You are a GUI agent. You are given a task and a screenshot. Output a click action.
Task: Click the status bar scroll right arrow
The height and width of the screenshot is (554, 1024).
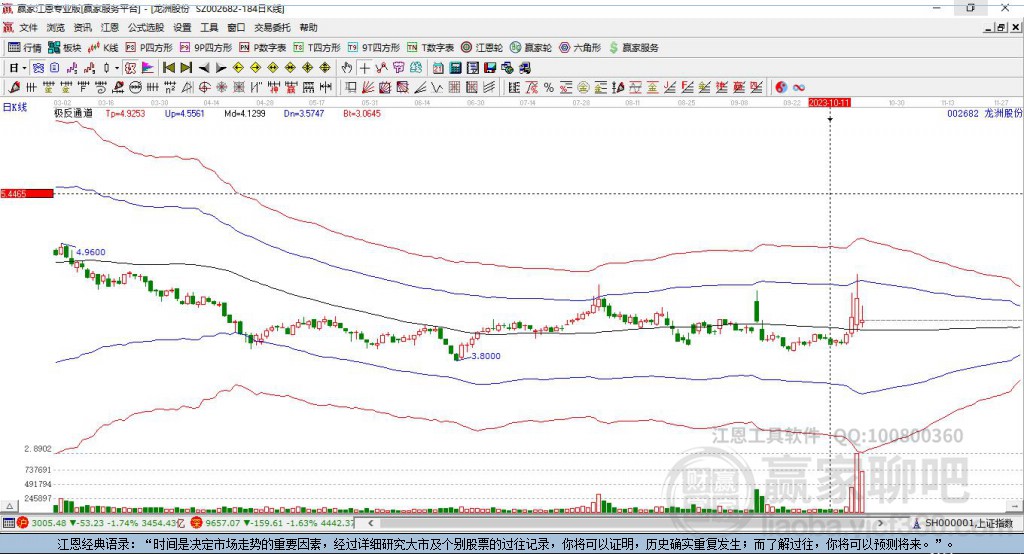tap(880, 523)
